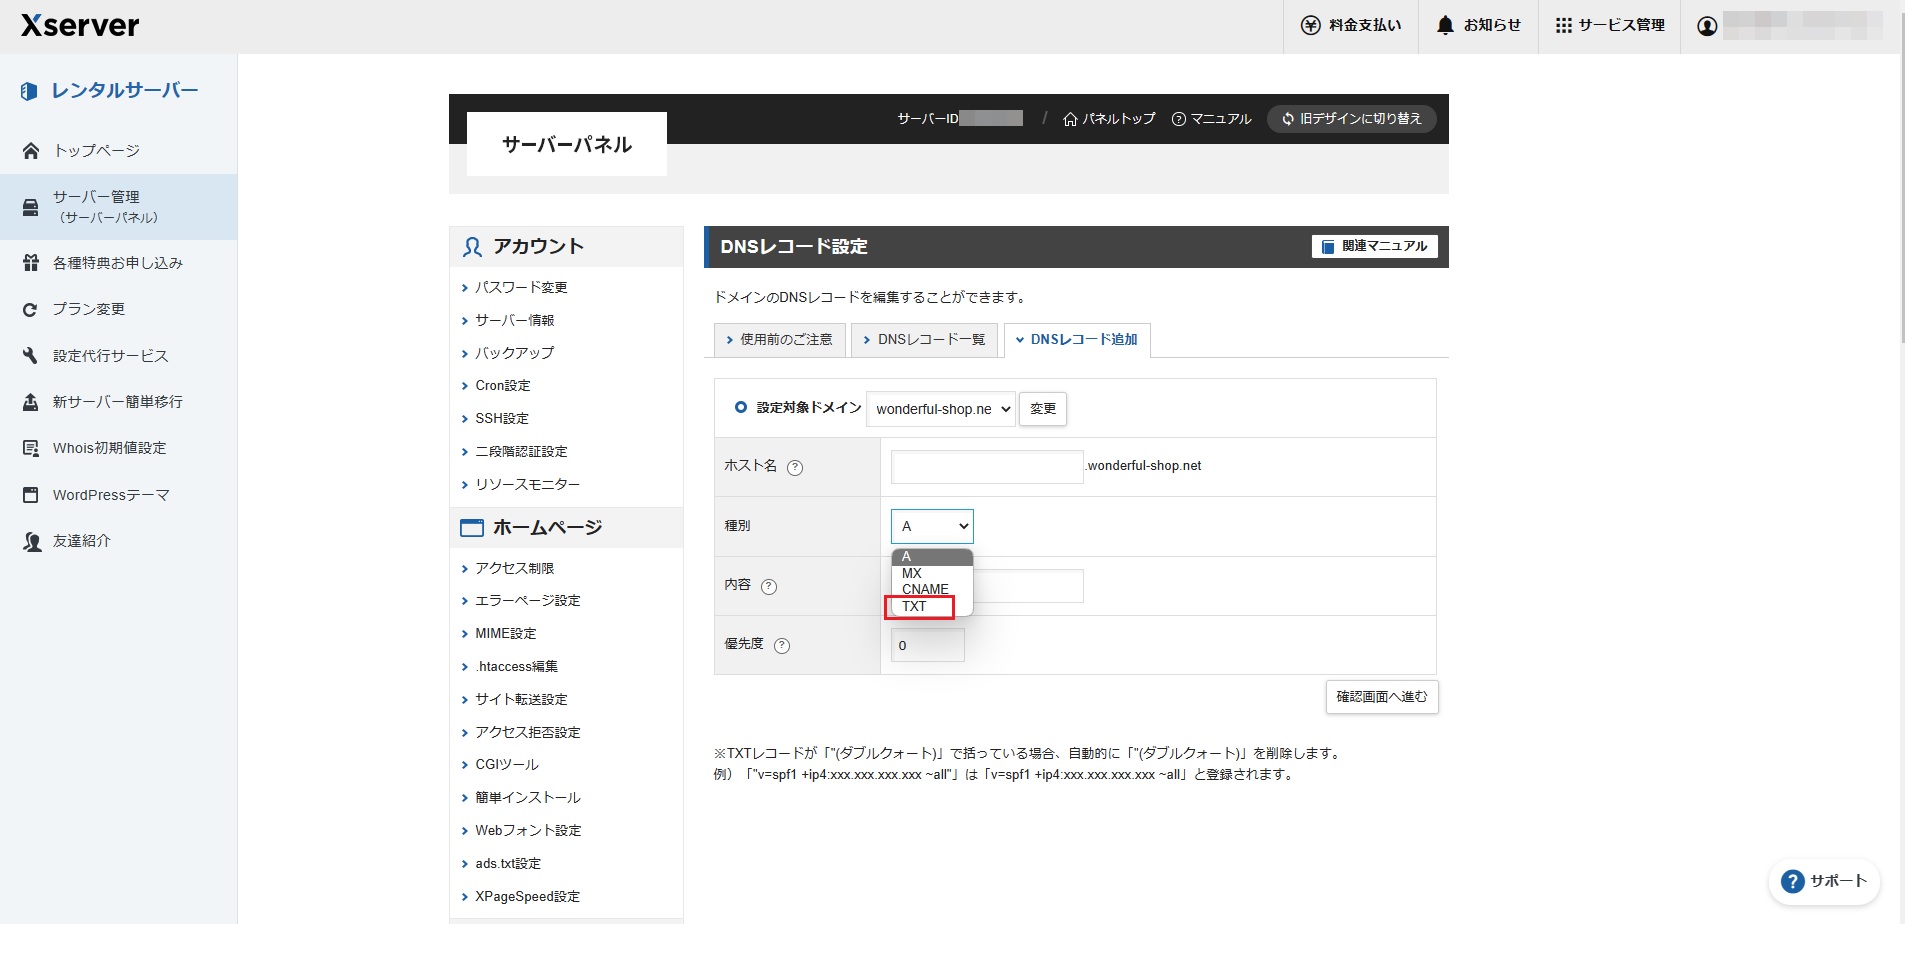Switch to the DNSレコード一覧 tab
1905x977 pixels.
[923, 340]
